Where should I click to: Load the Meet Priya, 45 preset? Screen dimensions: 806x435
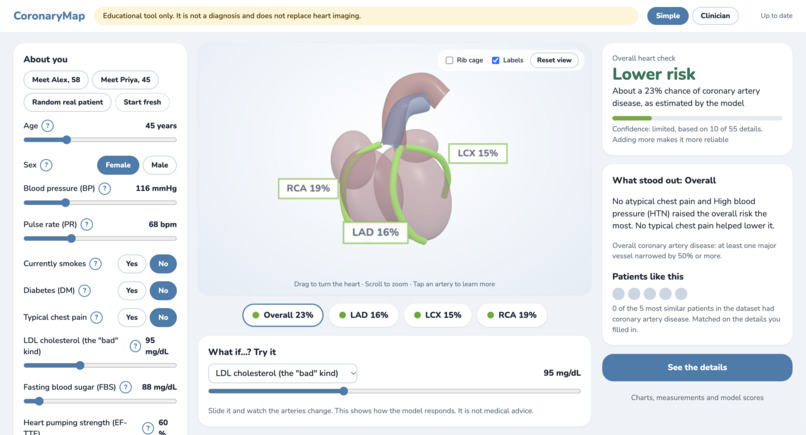click(125, 80)
